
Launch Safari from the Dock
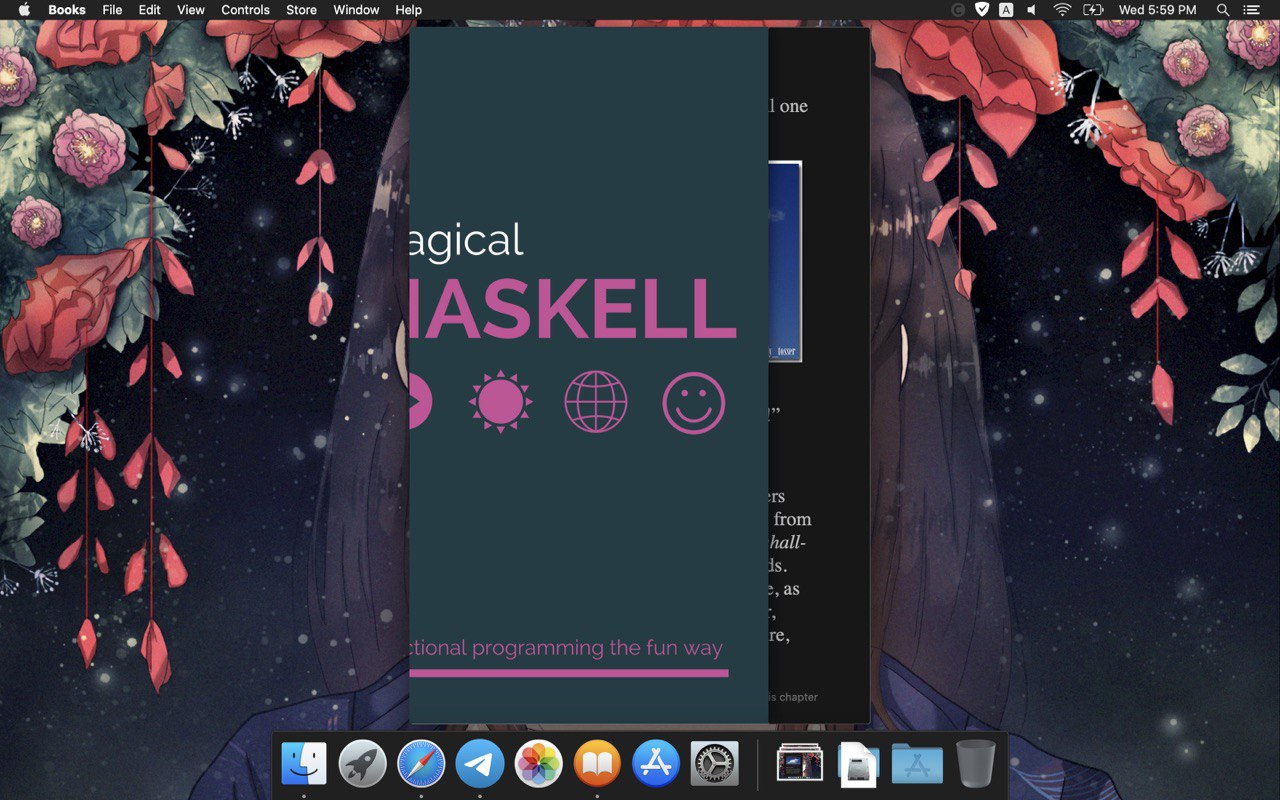421,764
